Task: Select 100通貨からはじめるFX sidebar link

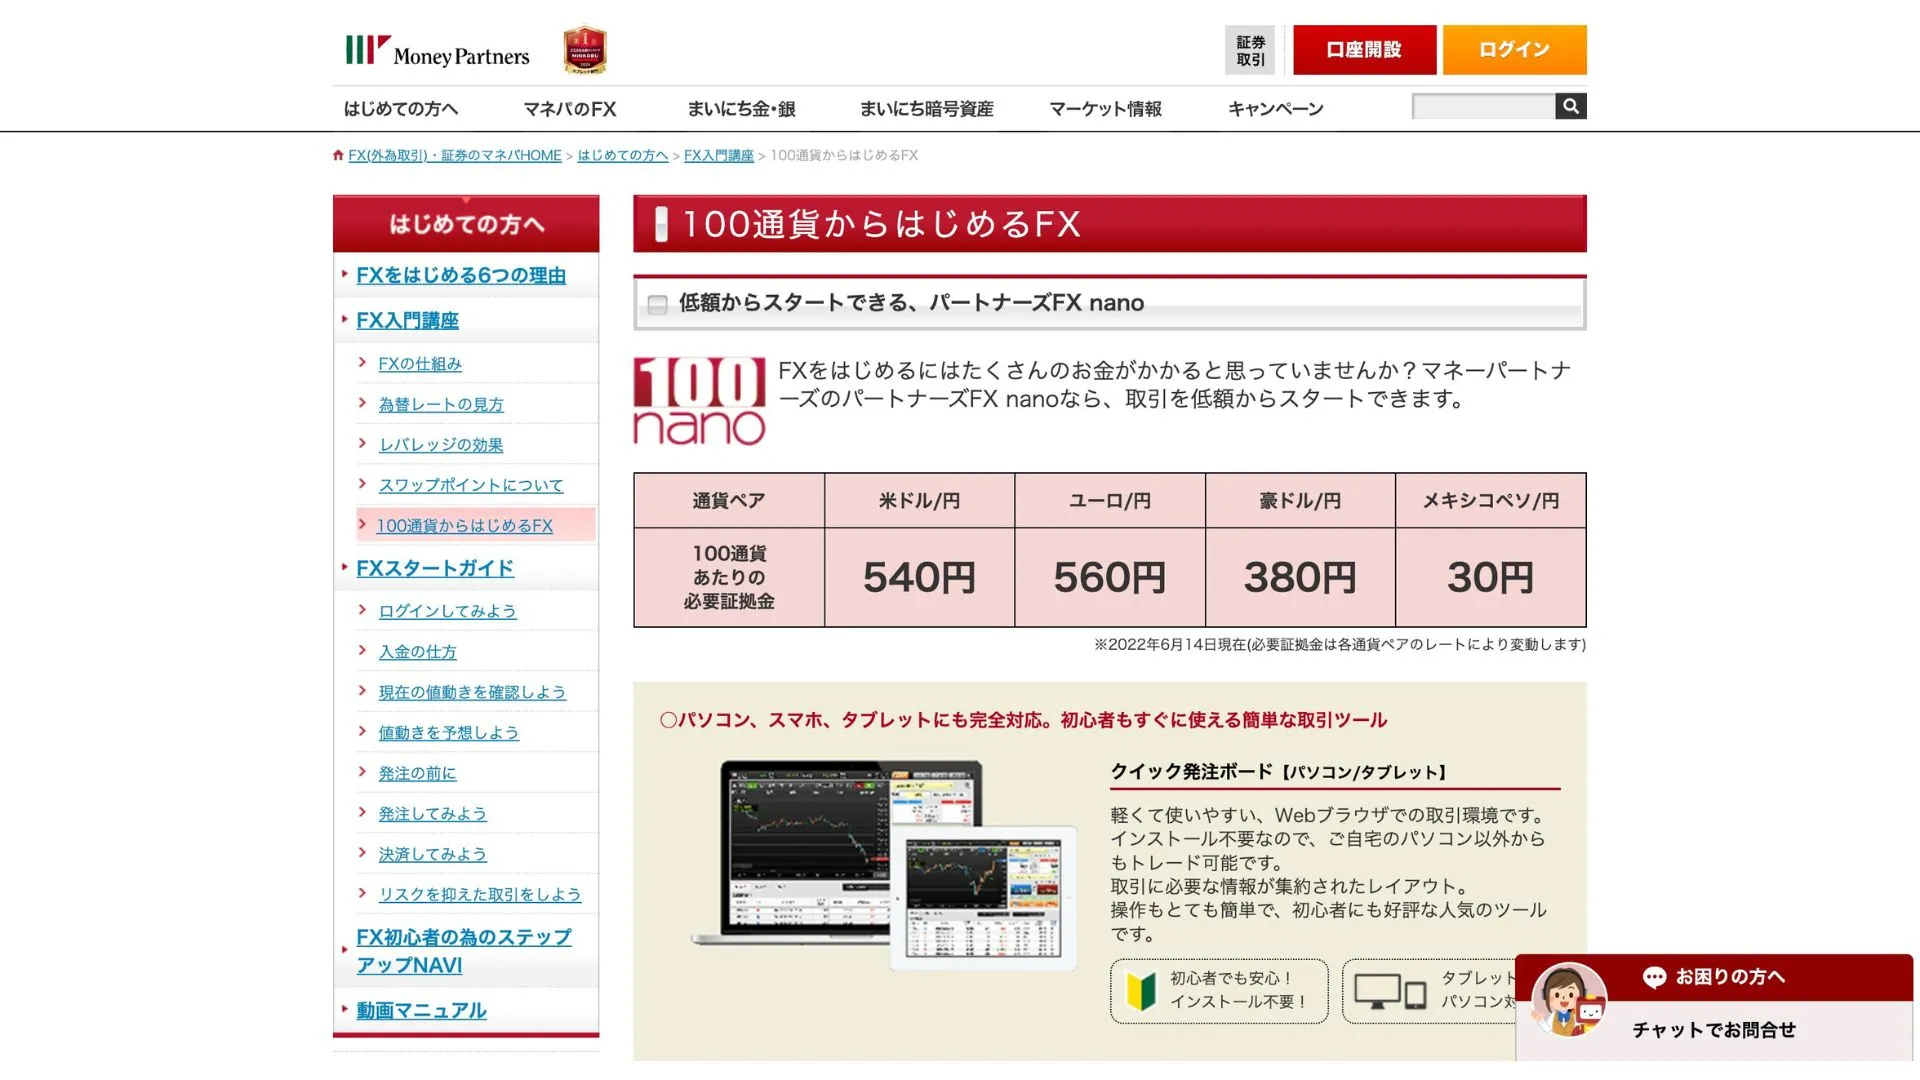Action: point(464,526)
